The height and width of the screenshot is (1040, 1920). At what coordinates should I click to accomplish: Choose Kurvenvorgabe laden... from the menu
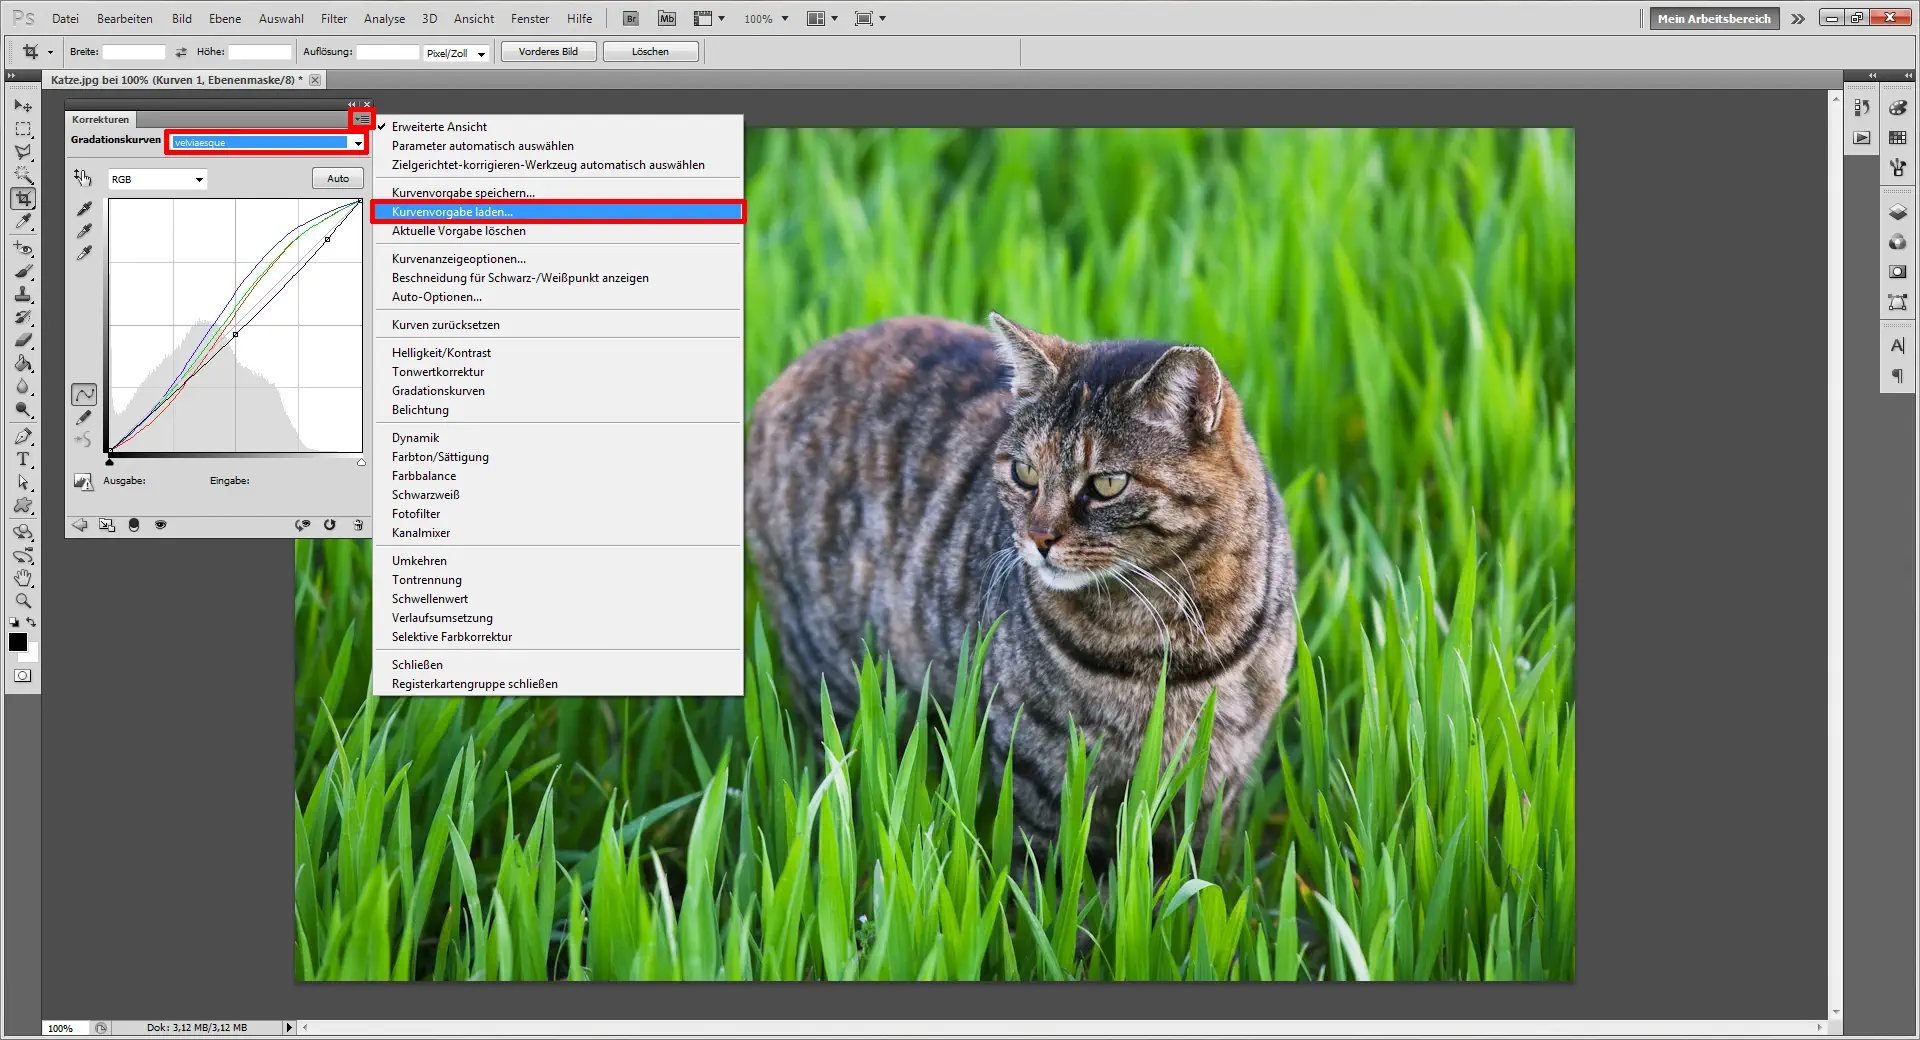point(452,212)
